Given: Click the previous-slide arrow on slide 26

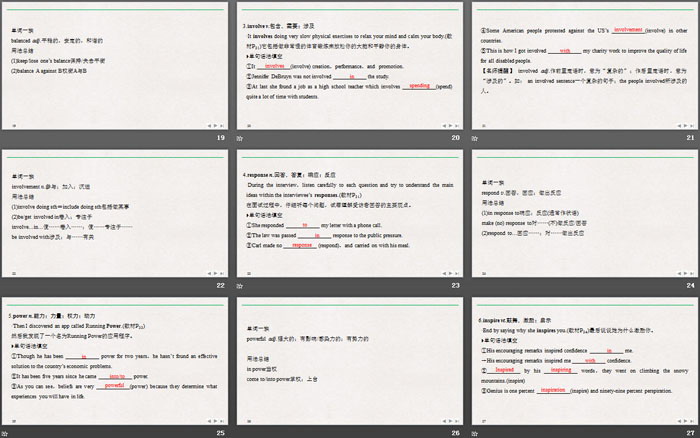Looking at the screenshot, I should coord(444,421).
